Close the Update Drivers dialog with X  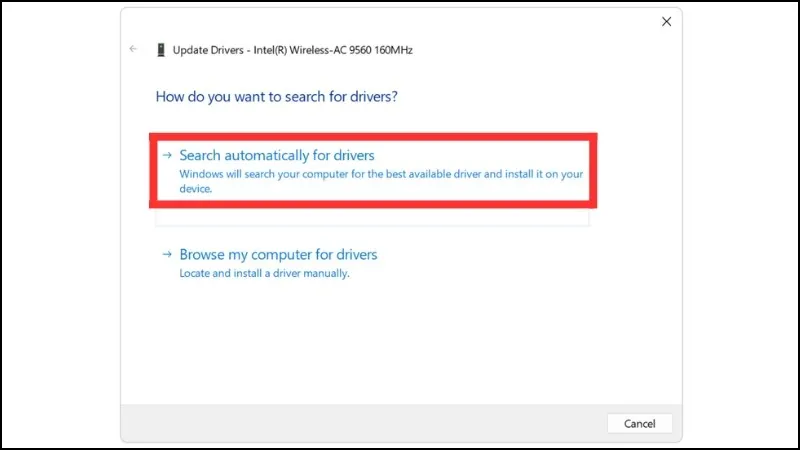coord(666,22)
